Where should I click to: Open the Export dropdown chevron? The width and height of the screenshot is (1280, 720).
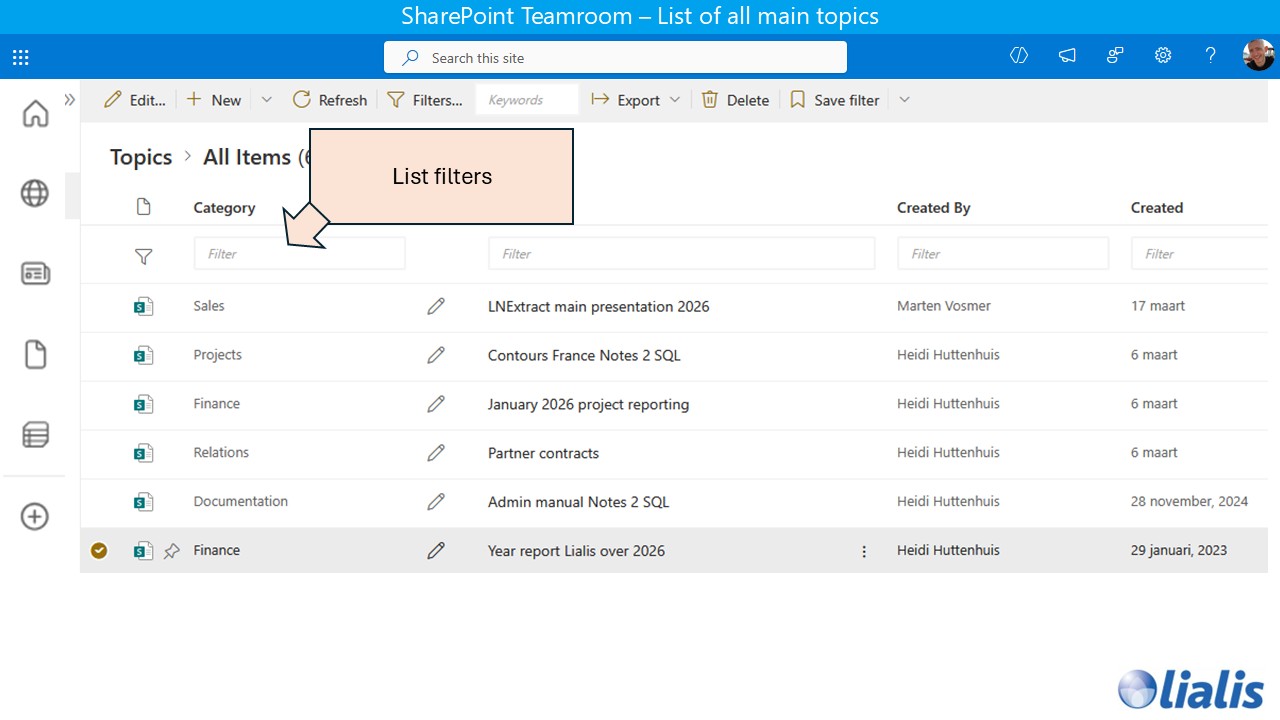(676, 99)
